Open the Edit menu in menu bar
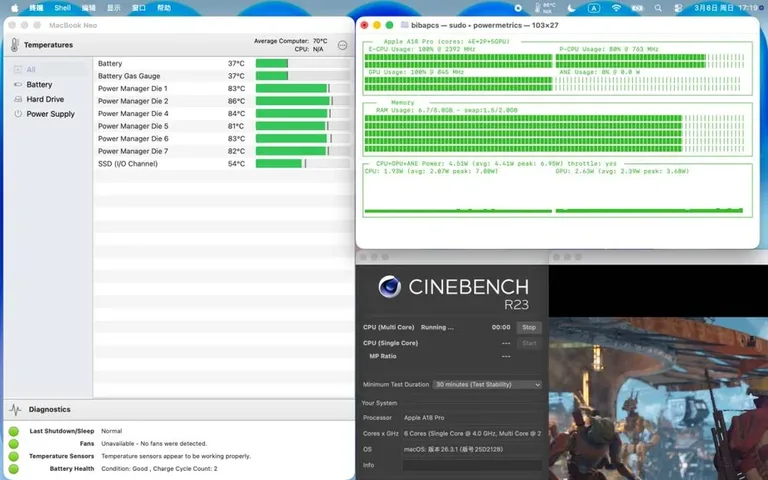 coord(89,8)
